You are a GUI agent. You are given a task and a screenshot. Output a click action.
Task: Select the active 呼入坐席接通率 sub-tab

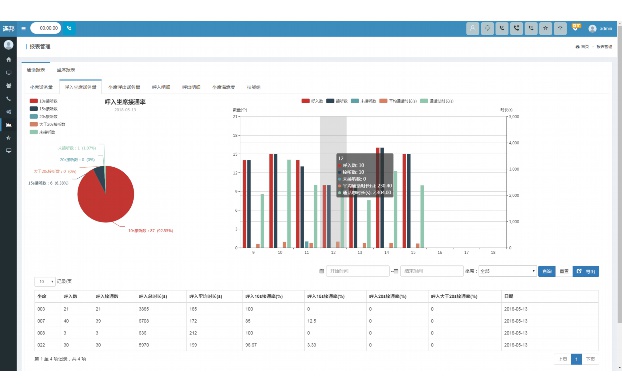click(x=81, y=87)
